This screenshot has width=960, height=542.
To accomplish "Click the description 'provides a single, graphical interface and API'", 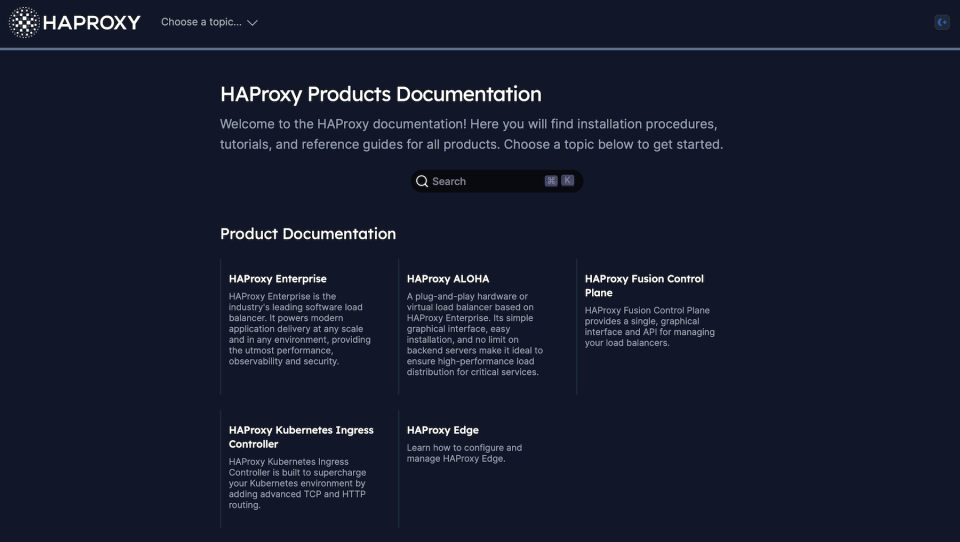I will point(650,326).
